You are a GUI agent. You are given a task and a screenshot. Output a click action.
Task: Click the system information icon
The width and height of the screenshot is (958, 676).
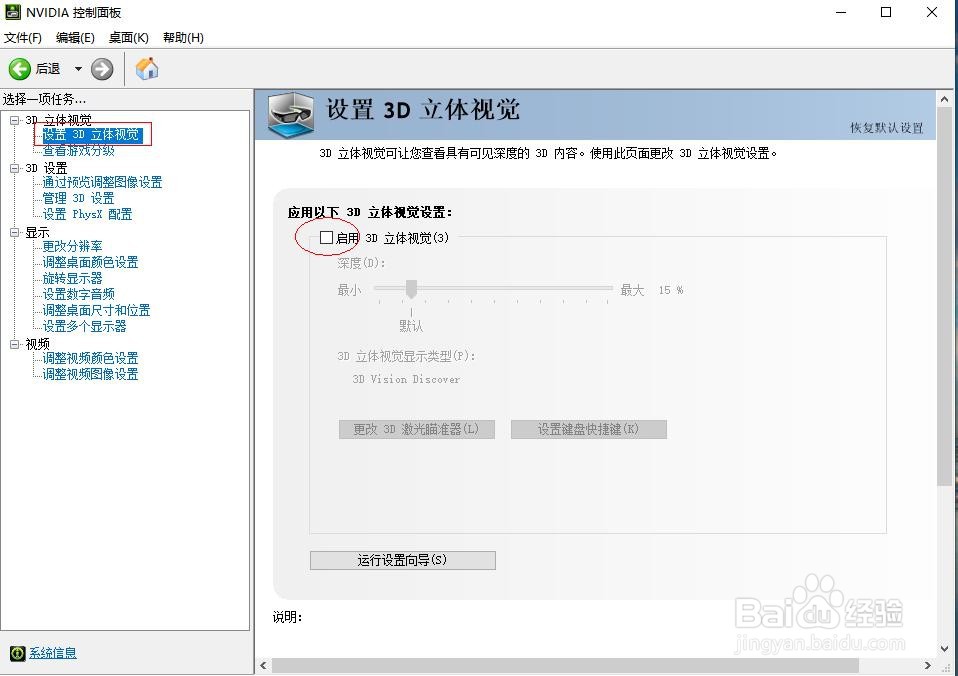coord(18,653)
